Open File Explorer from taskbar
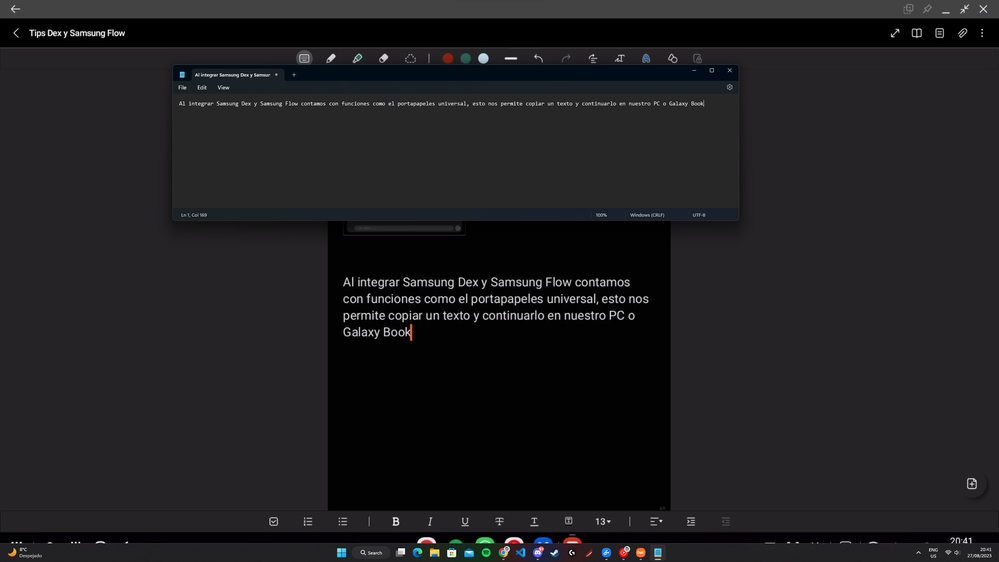The height and width of the screenshot is (562, 999). 435,552
